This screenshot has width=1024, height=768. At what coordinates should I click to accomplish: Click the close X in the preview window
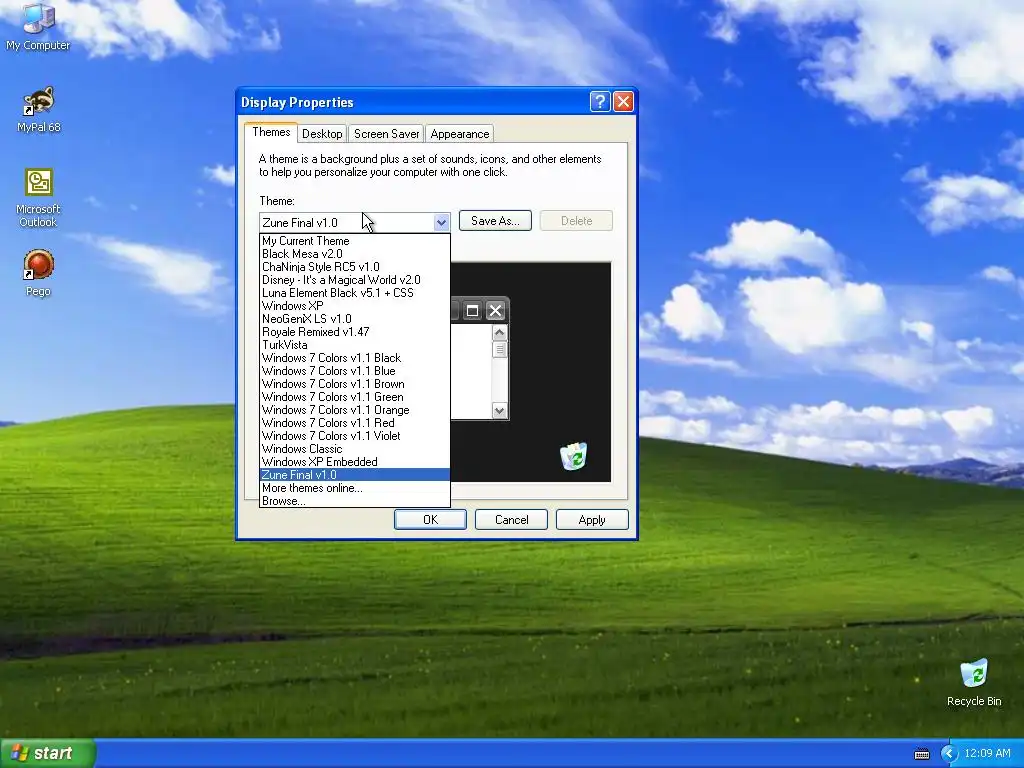(x=496, y=311)
